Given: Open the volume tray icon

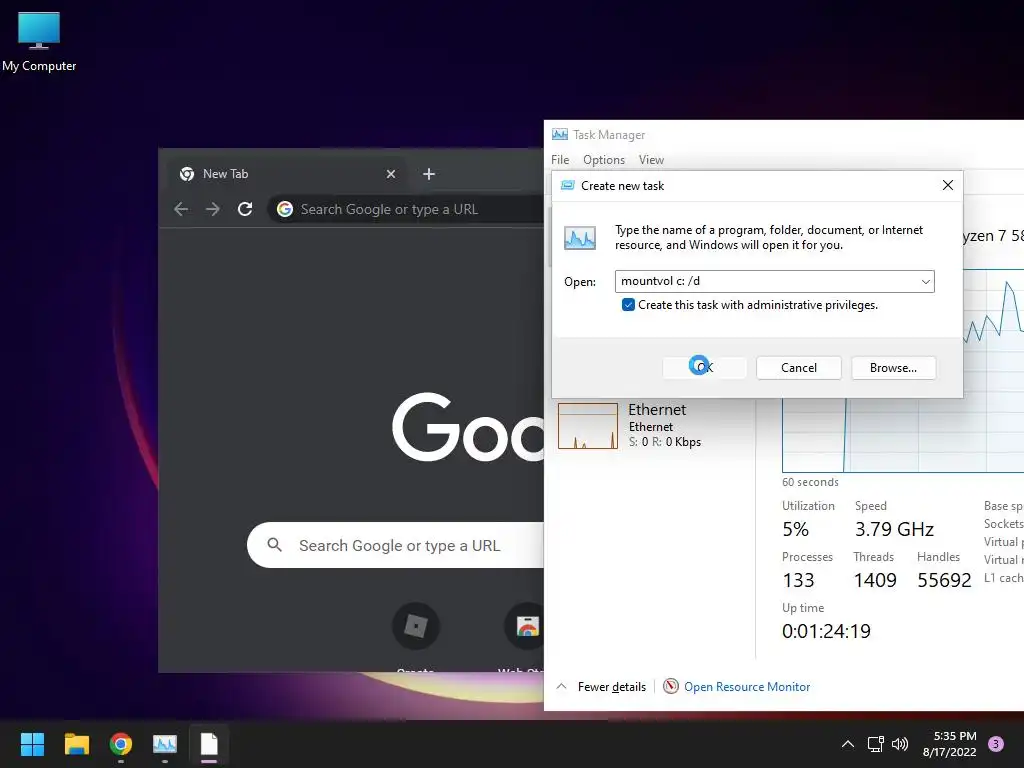Looking at the screenshot, I should (900, 744).
